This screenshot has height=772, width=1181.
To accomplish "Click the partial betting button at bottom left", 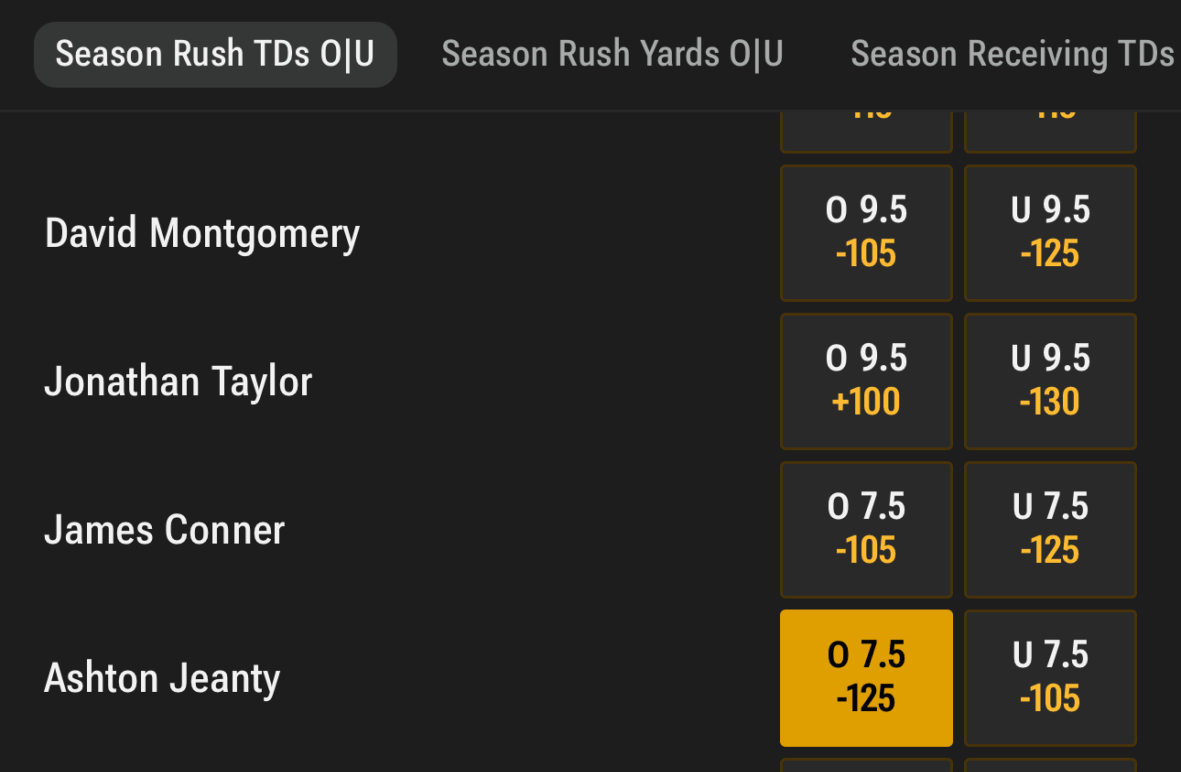I will point(866,765).
